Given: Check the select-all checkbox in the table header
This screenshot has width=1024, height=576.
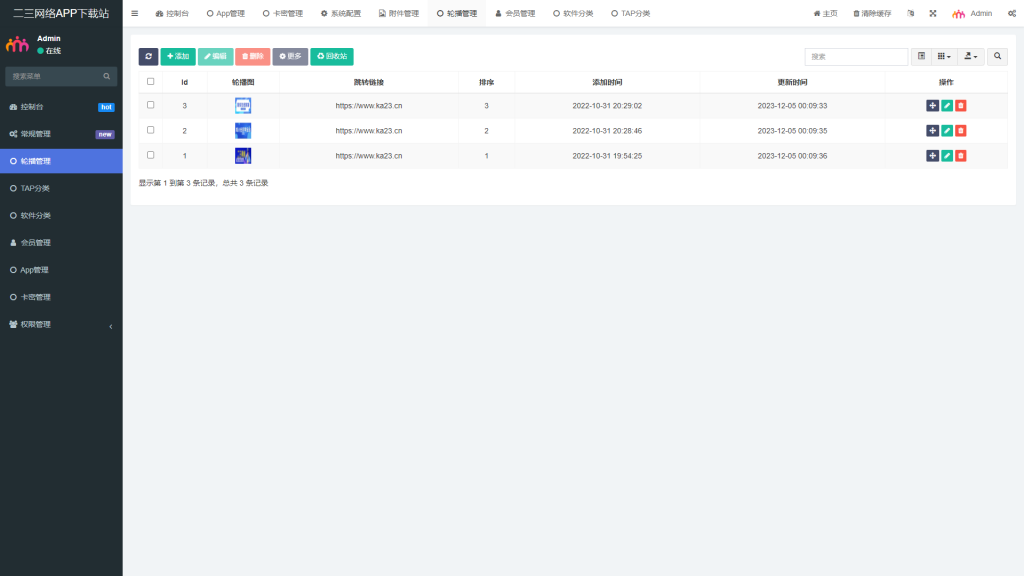Looking at the screenshot, I should [x=151, y=82].
